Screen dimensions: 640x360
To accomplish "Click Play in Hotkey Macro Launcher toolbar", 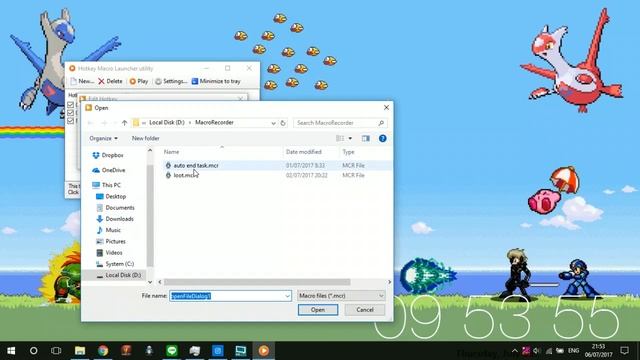I will click(139, 81).
